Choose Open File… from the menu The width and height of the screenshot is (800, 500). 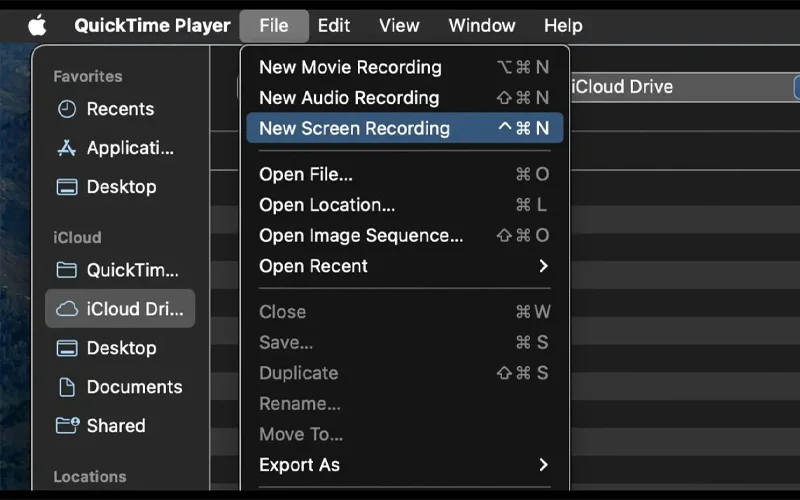tap(405, 174)
